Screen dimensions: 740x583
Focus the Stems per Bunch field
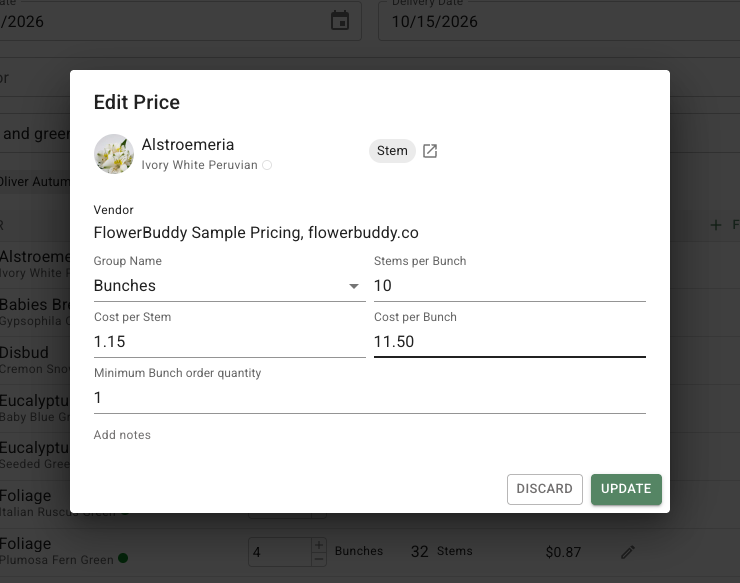tap(510, 286)
